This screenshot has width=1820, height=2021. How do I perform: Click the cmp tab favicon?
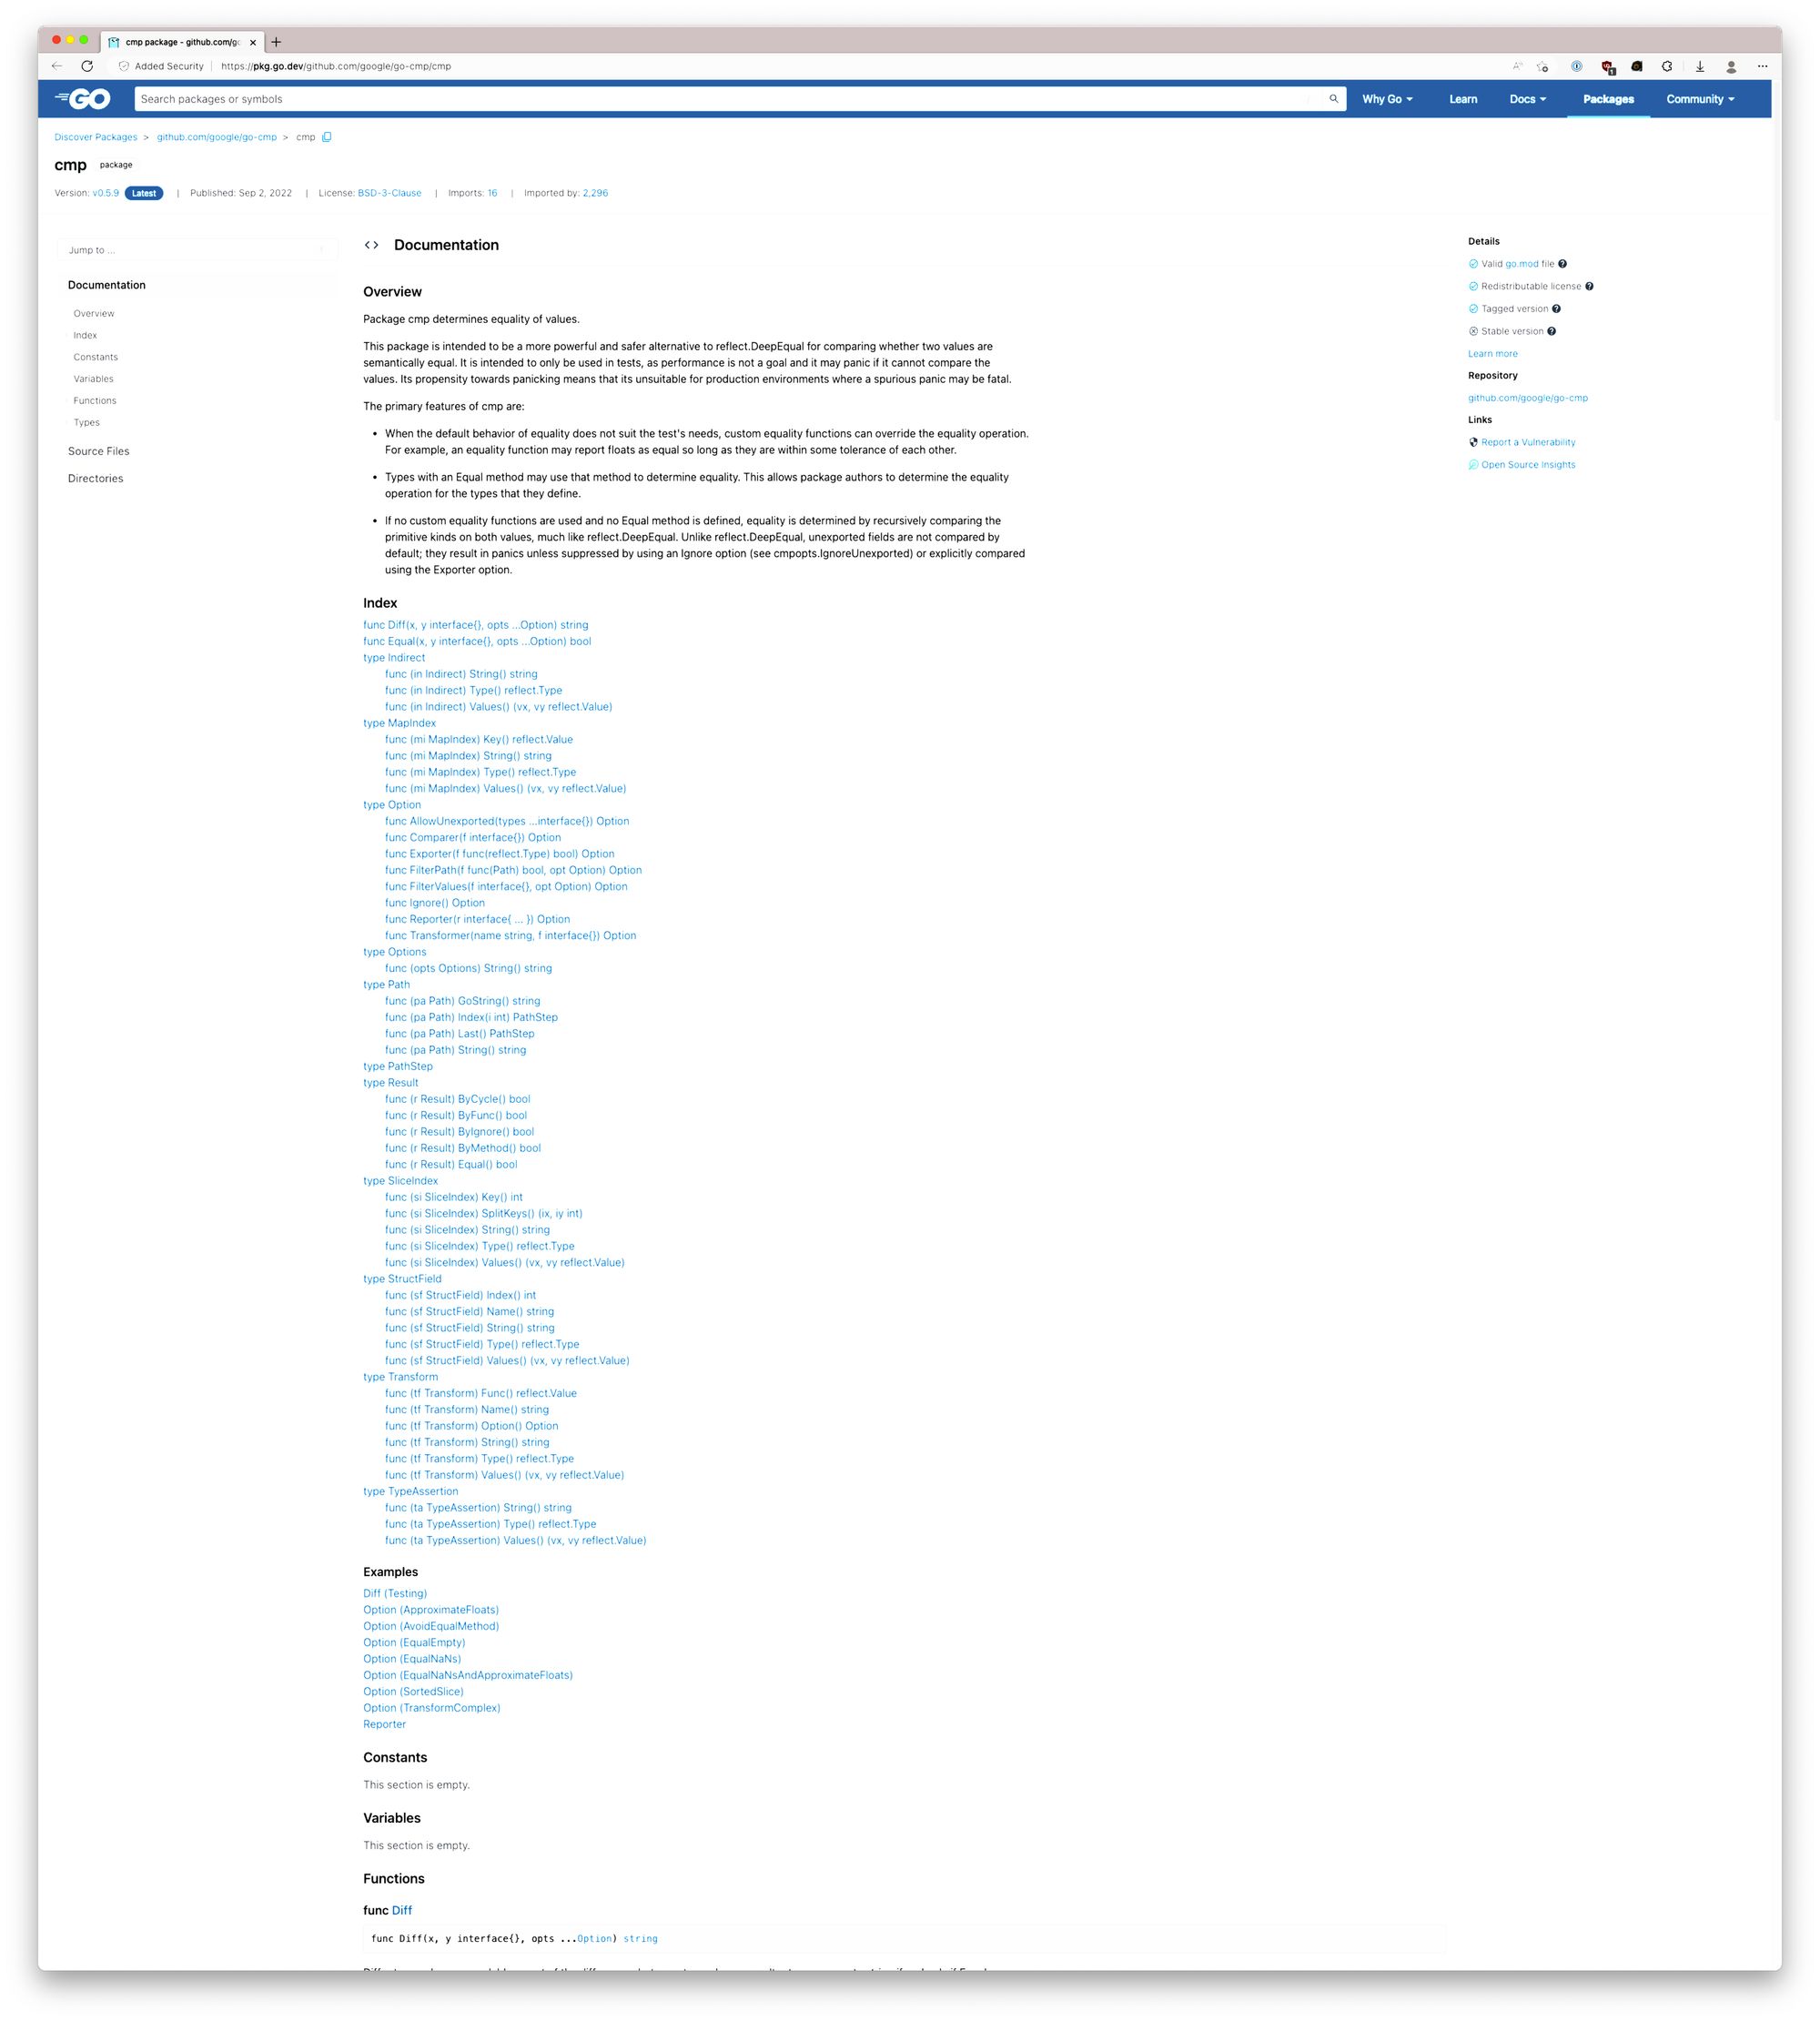coord(114,42)
